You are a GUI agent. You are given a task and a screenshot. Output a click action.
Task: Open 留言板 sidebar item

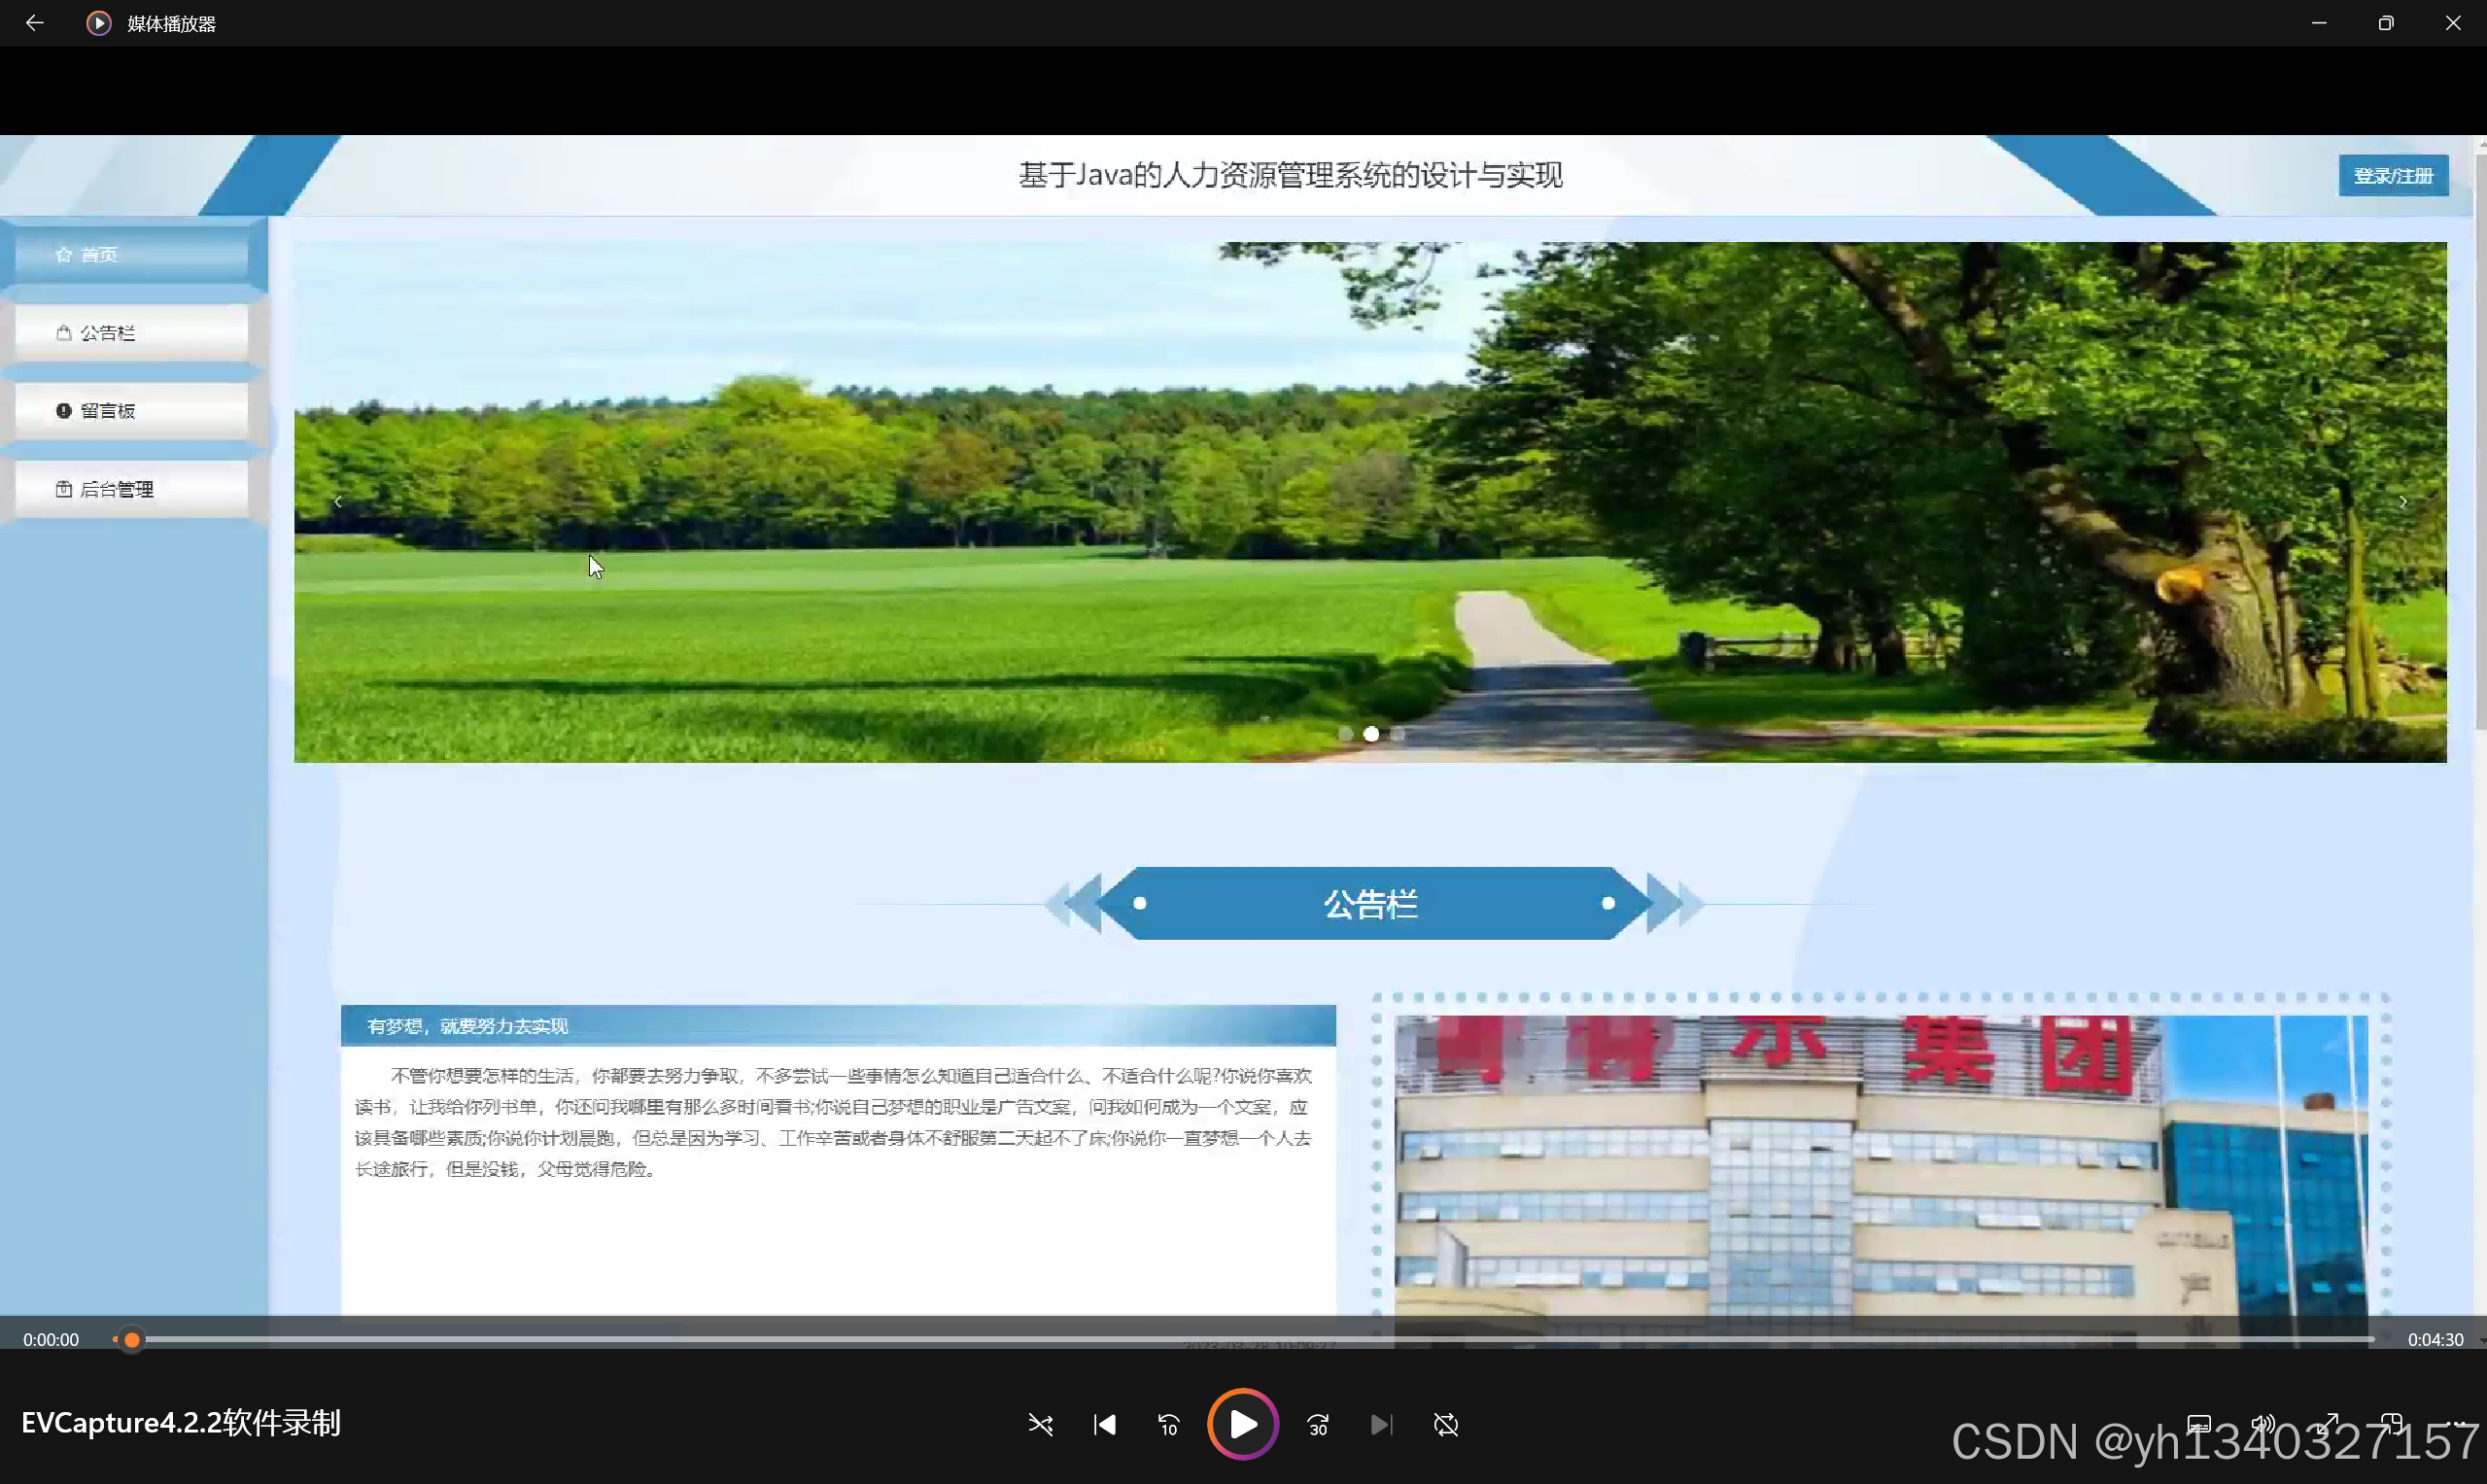tap(132, 410)
